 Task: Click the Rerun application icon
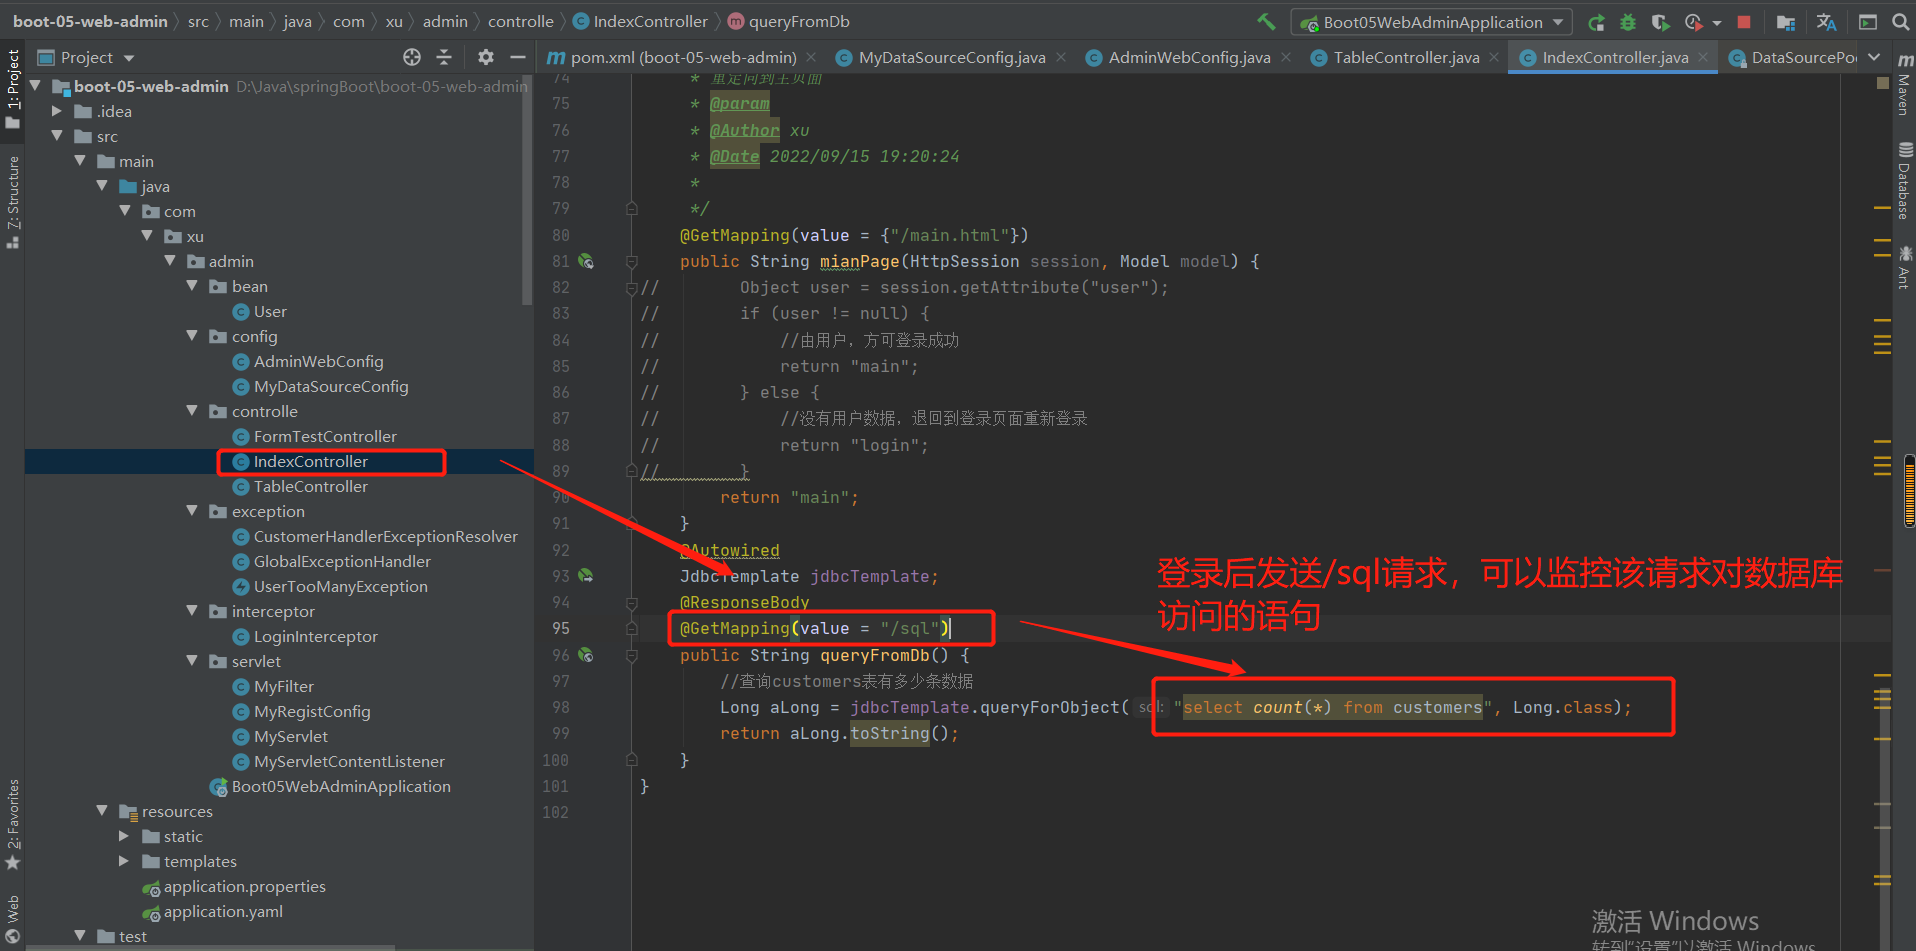coord(1597,22)
